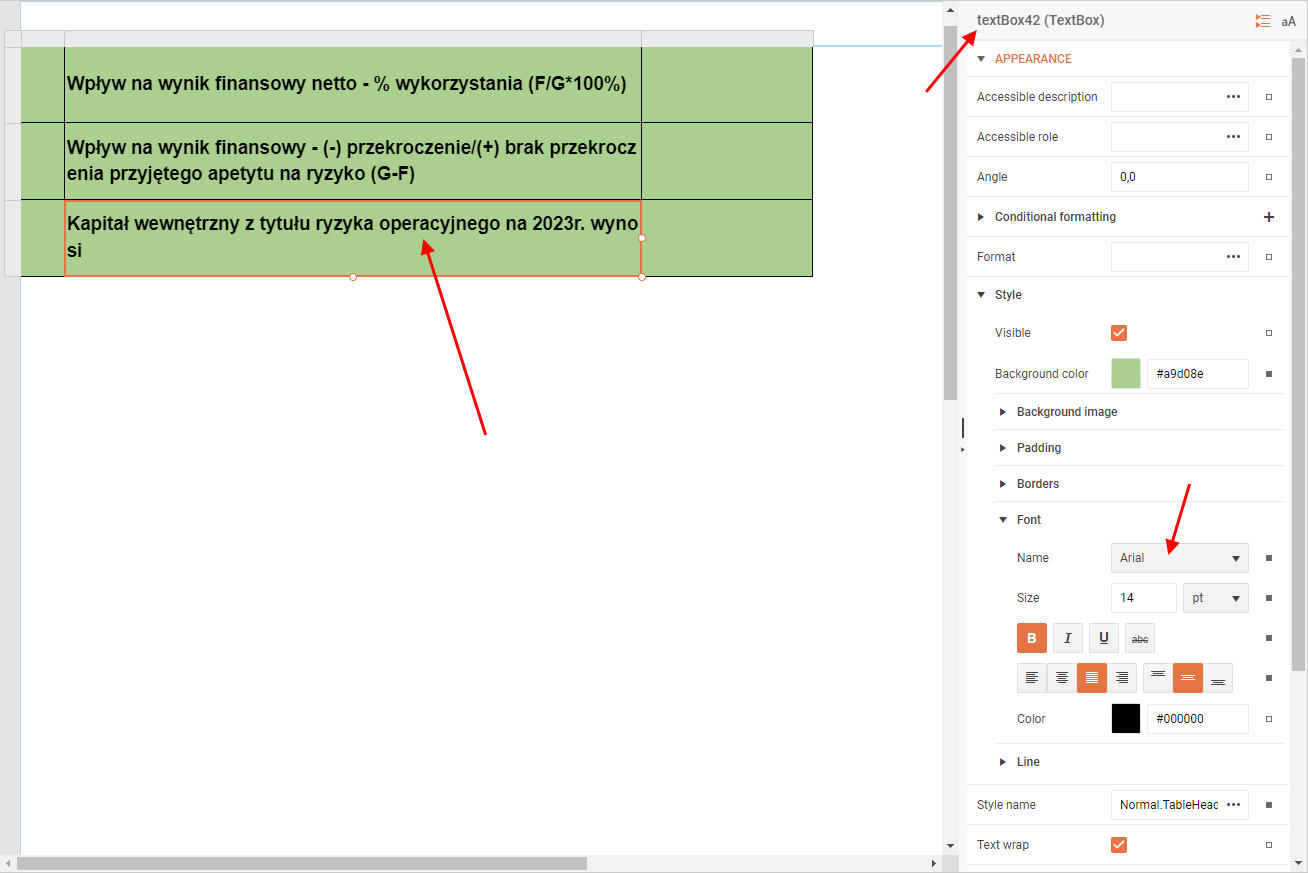The width and height of the screenshot is (1308, 873).
Task: Add a conditional formatting rule
Action: (1268, 217)
